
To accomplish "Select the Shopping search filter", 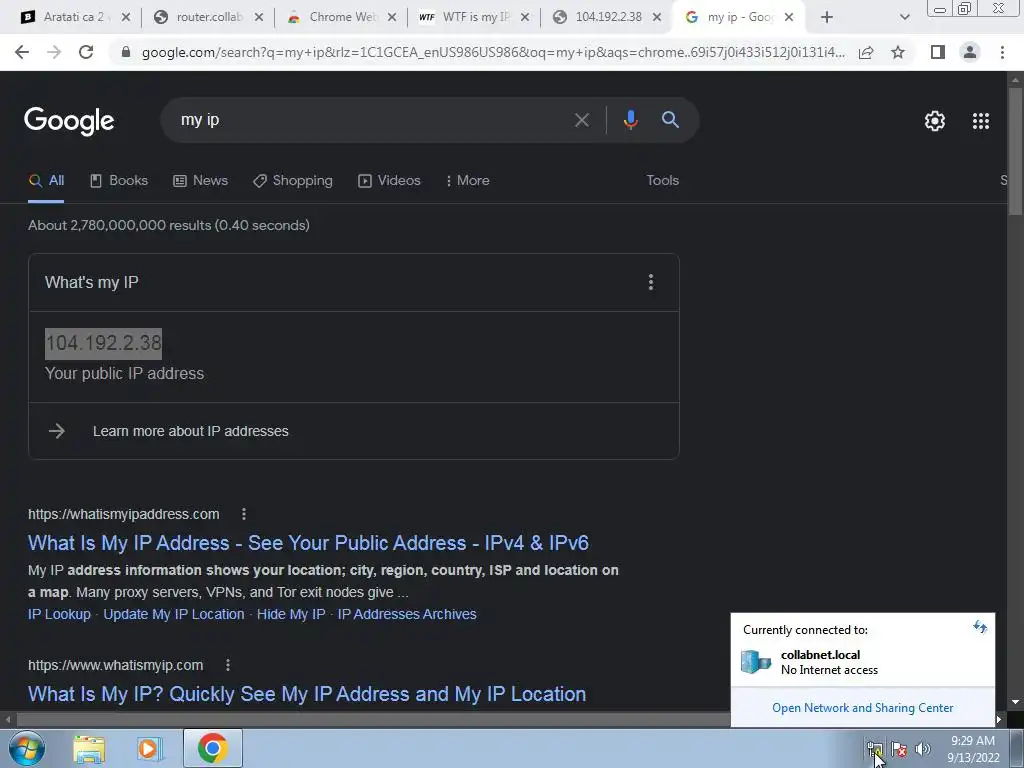I will tap(293, 180).
